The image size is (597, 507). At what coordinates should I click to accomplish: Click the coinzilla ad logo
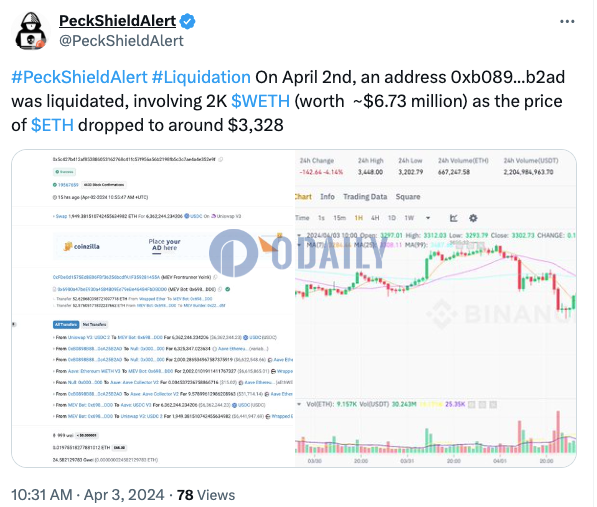[x=81, y=247]
